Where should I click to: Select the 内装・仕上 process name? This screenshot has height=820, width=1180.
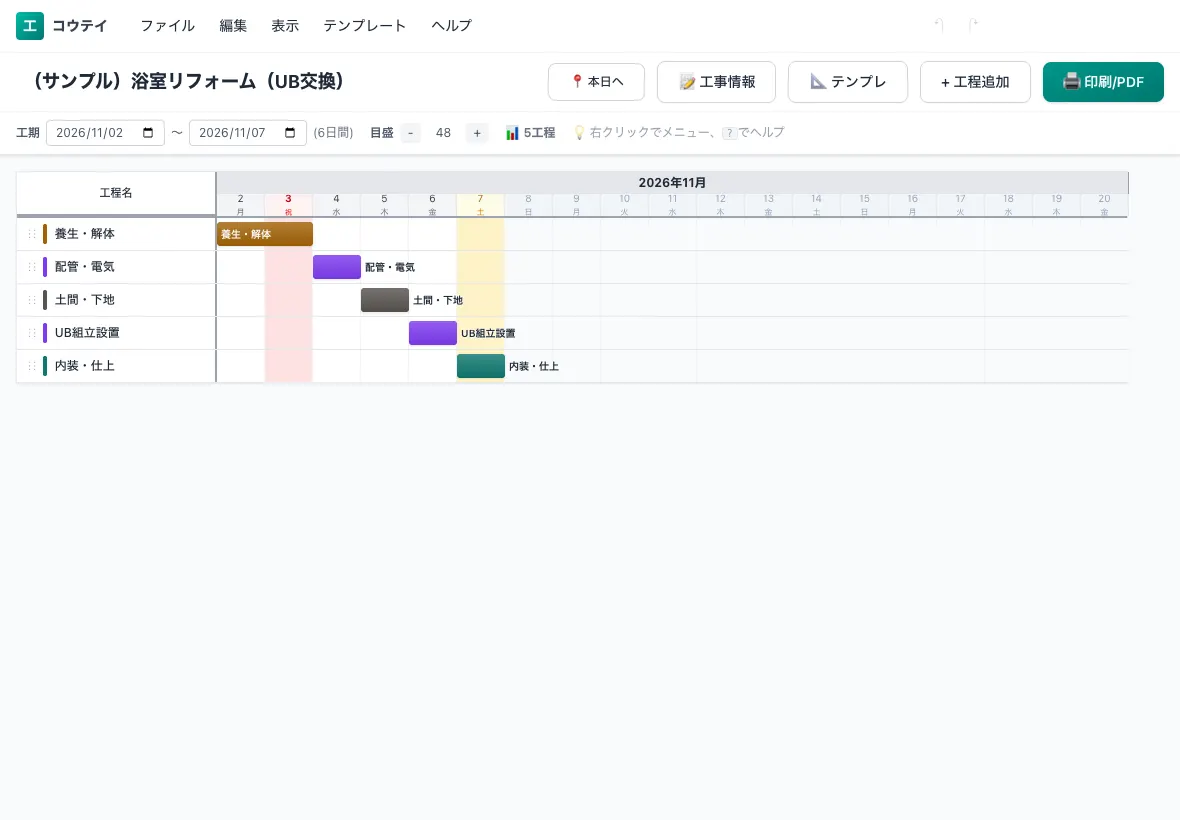85,366
